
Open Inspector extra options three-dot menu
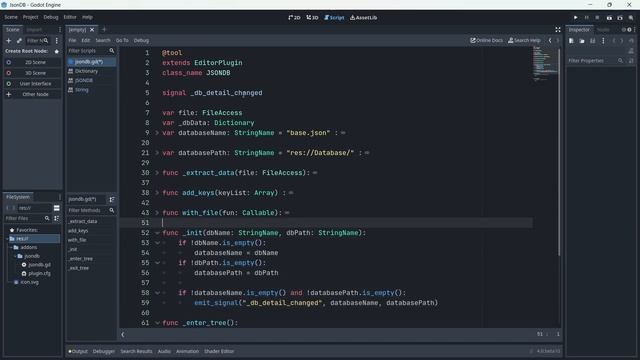click(603, 41)
